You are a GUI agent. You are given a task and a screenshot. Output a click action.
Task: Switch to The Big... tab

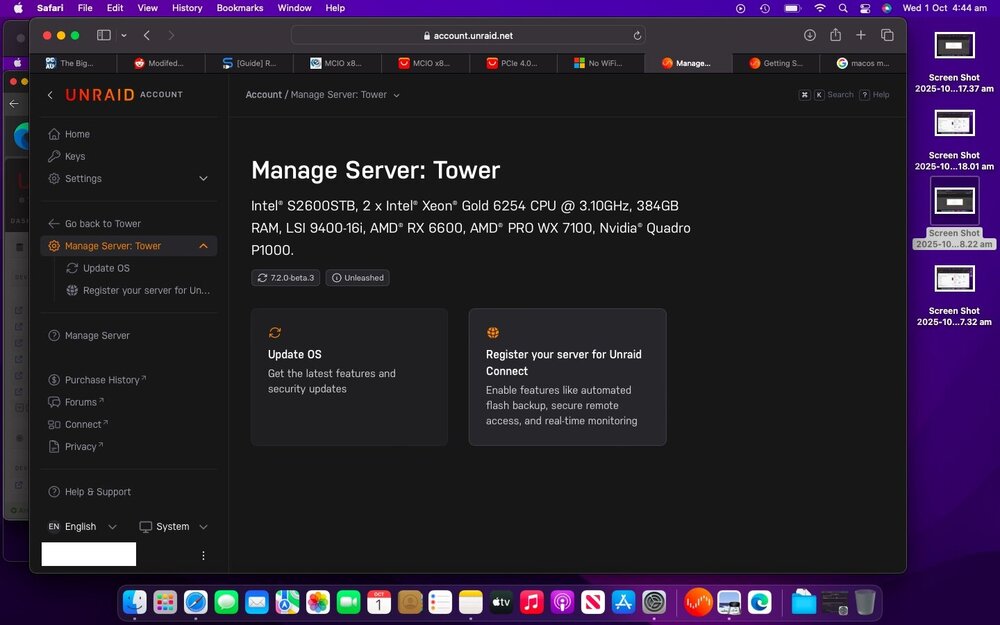point(73,63)
